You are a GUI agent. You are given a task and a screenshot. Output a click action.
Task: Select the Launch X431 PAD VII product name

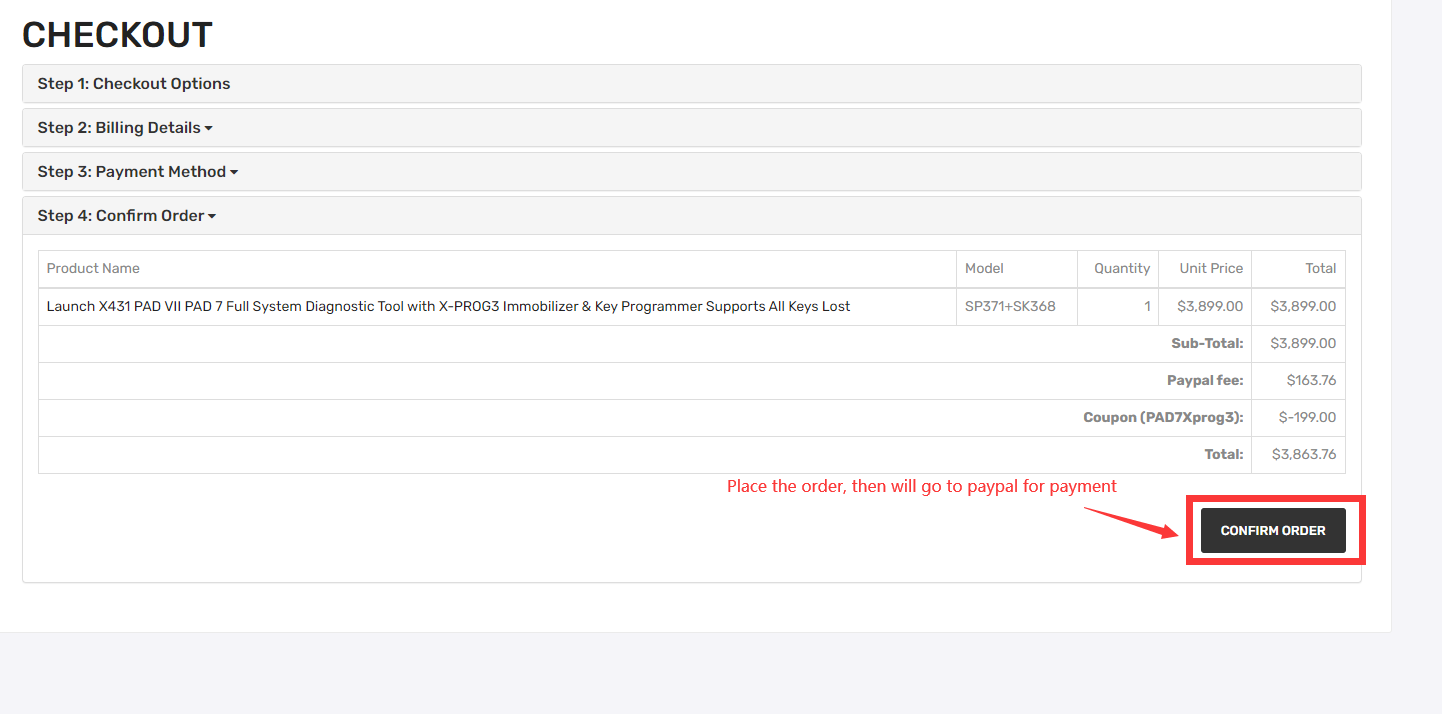[448, 306]
